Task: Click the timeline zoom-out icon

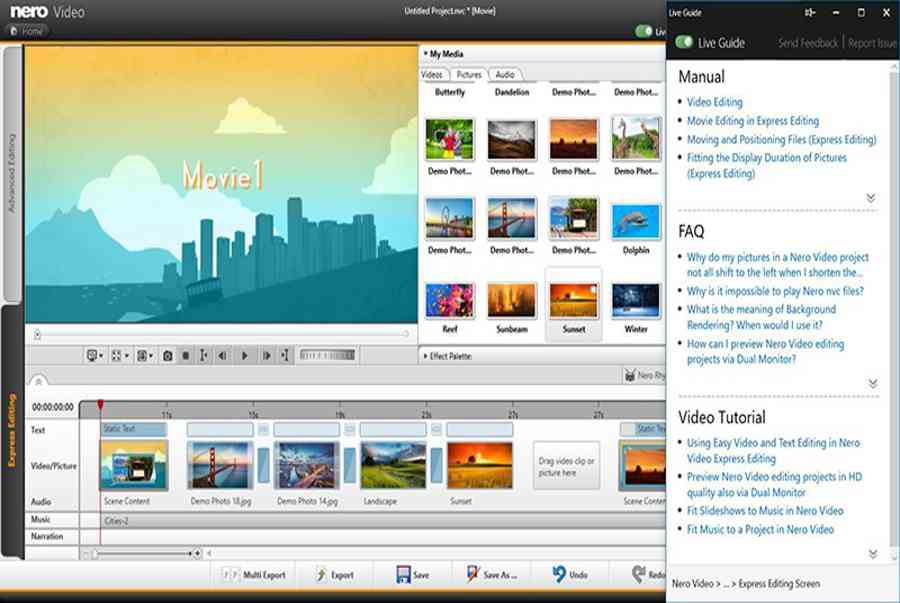Action: click(86, 554)
